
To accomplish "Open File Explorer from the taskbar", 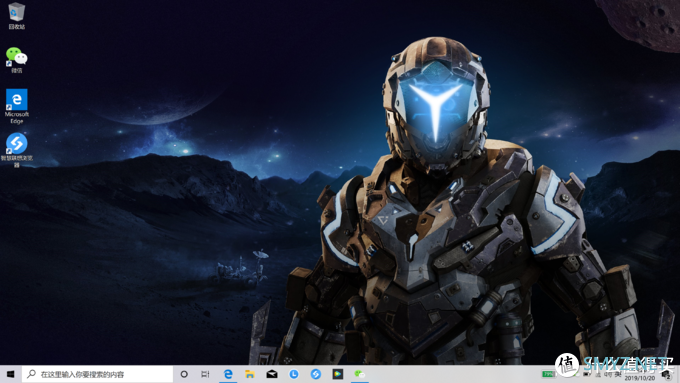I will click(250, 374).
